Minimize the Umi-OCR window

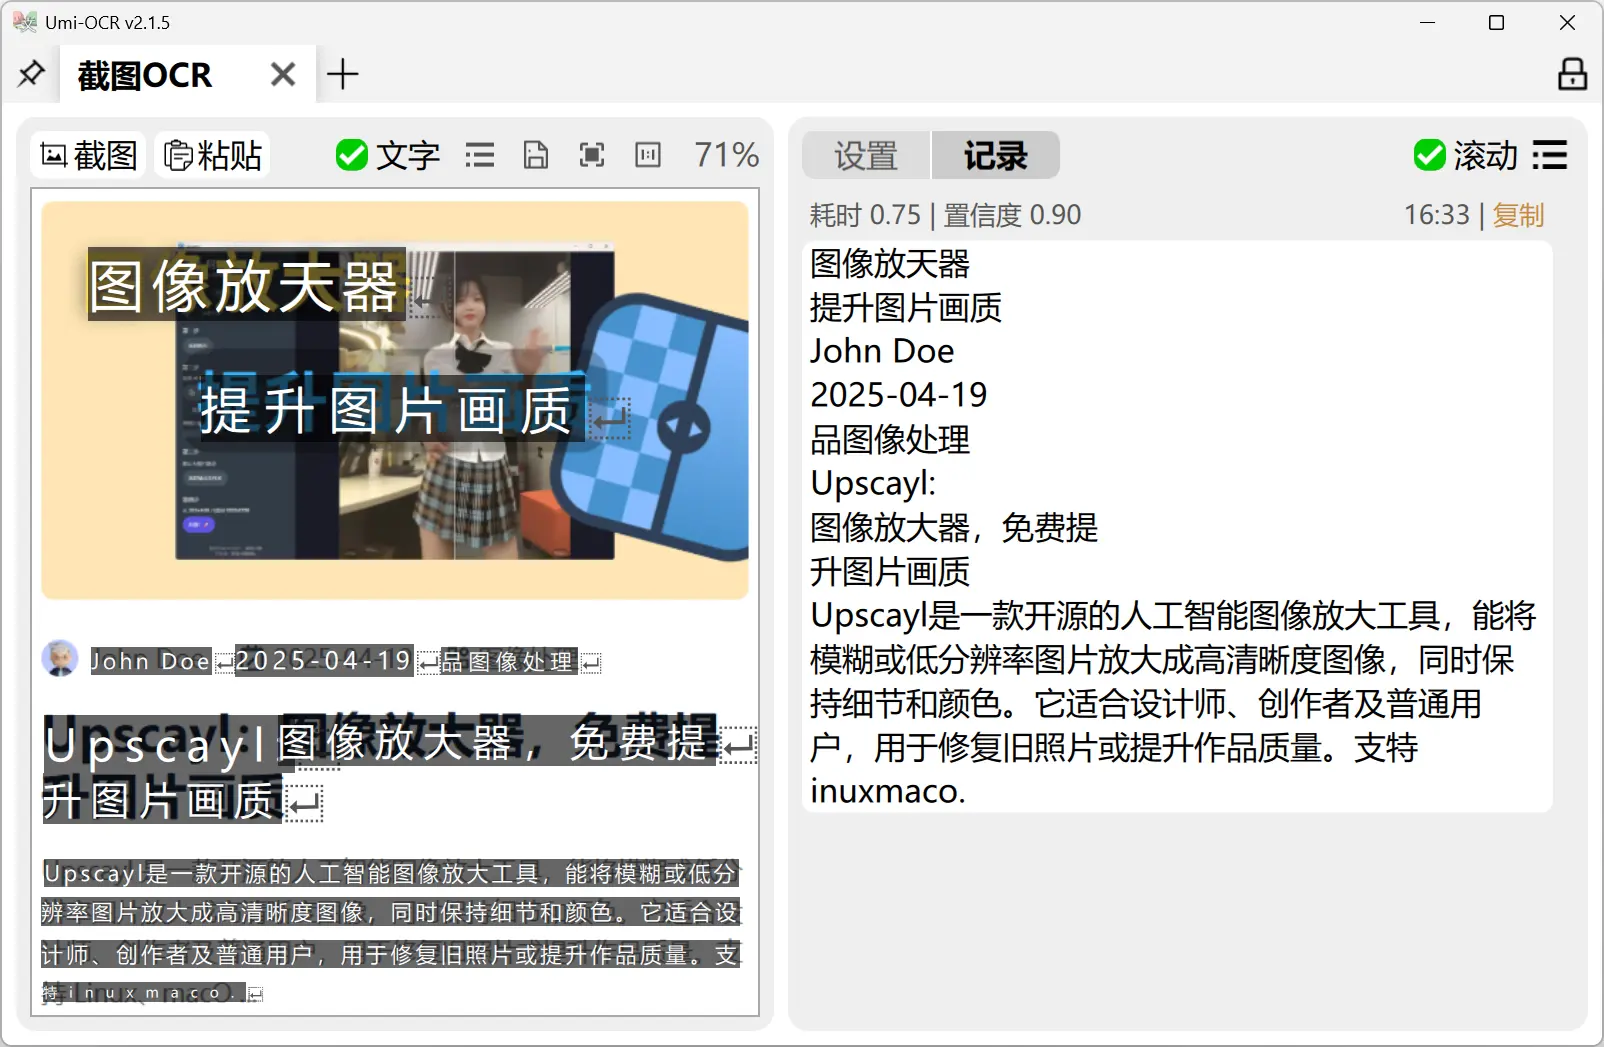pos(1428,22)
